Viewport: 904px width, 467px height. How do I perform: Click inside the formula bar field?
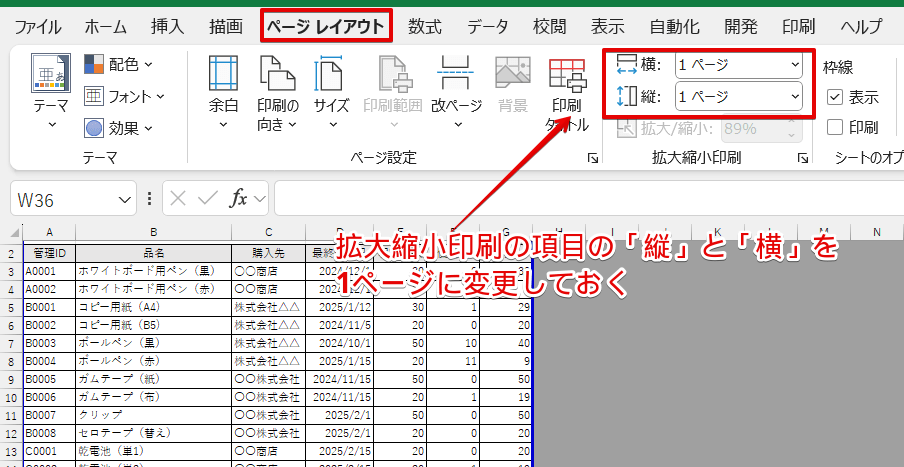click(589, 199)
